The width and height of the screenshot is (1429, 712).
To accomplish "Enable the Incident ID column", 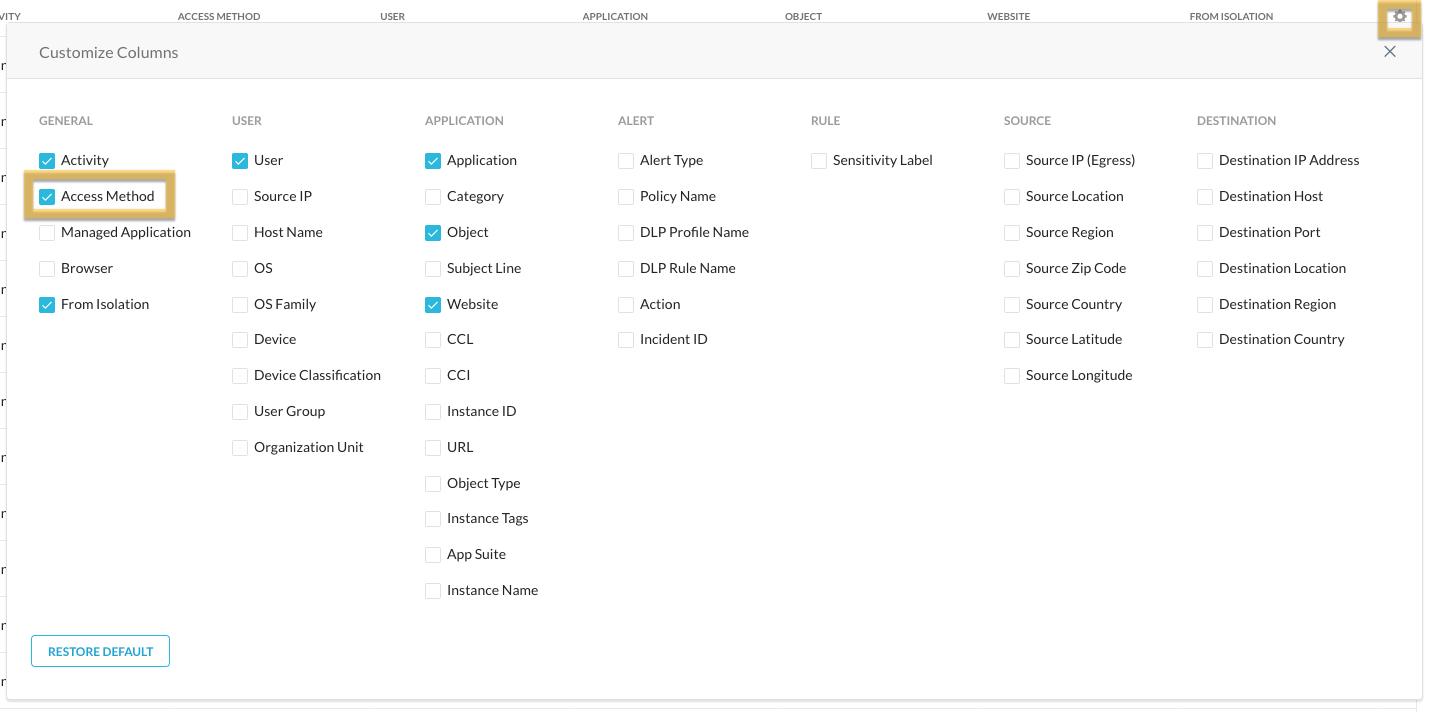I will pos(626,340).
